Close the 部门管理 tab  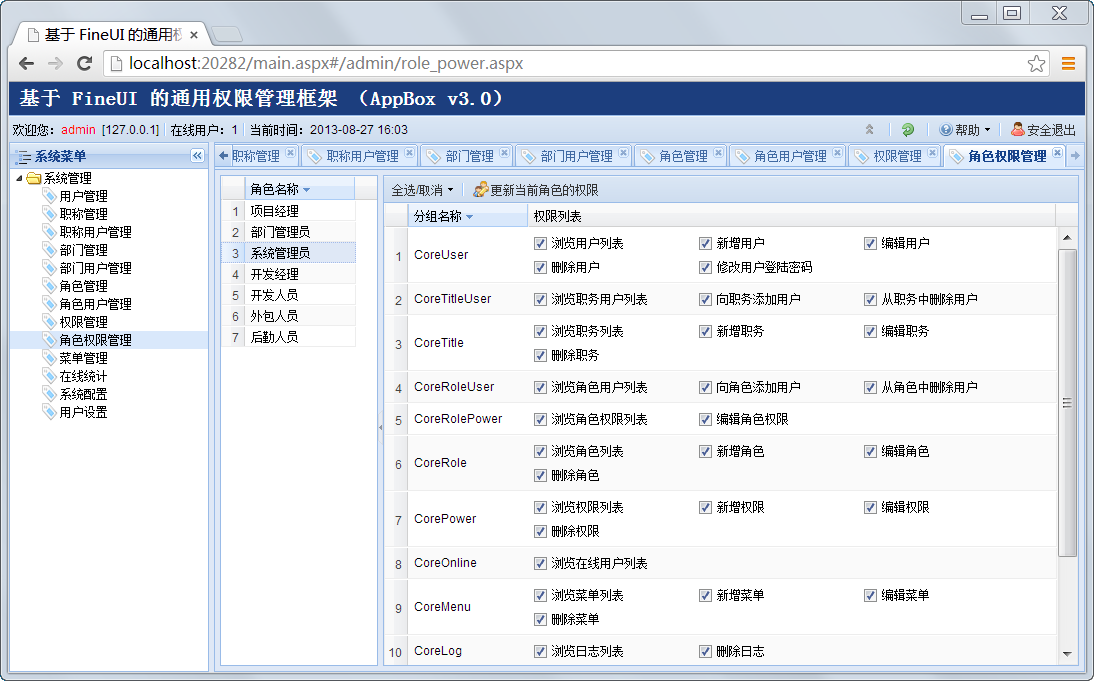click(504, 153)
